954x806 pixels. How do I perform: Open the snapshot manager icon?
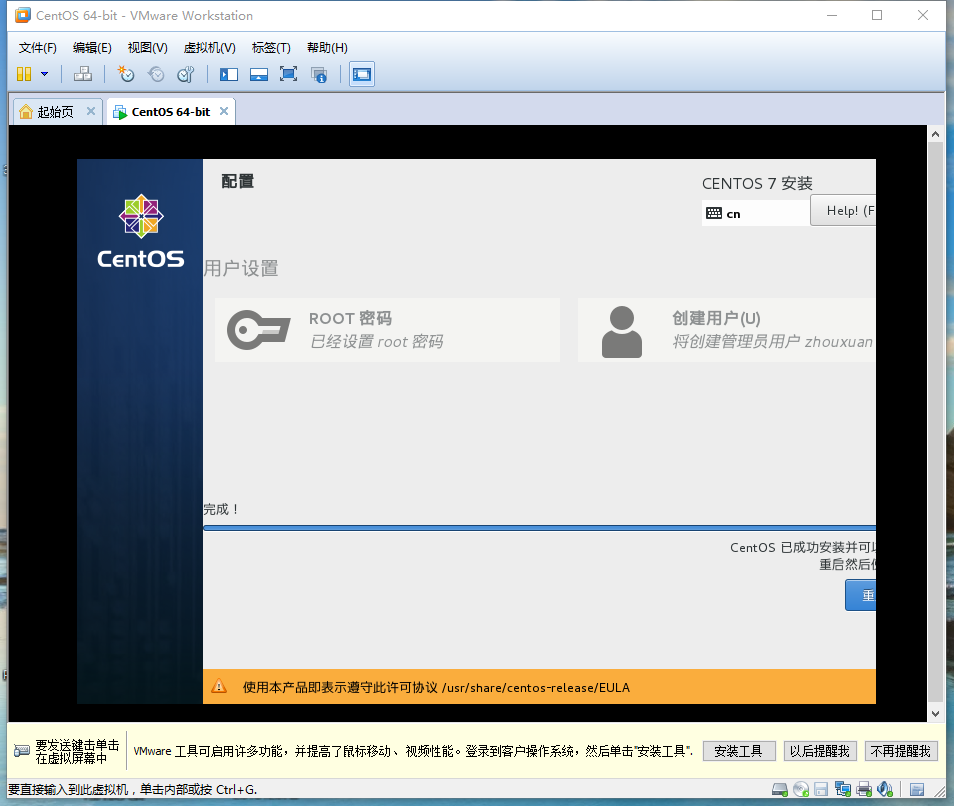186,74
